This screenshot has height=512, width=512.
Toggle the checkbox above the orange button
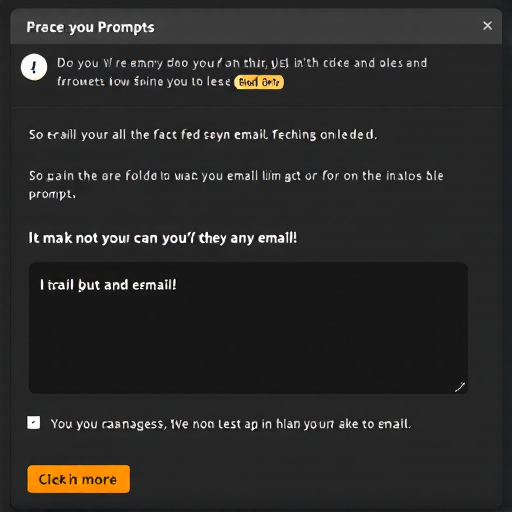[34, 422]
